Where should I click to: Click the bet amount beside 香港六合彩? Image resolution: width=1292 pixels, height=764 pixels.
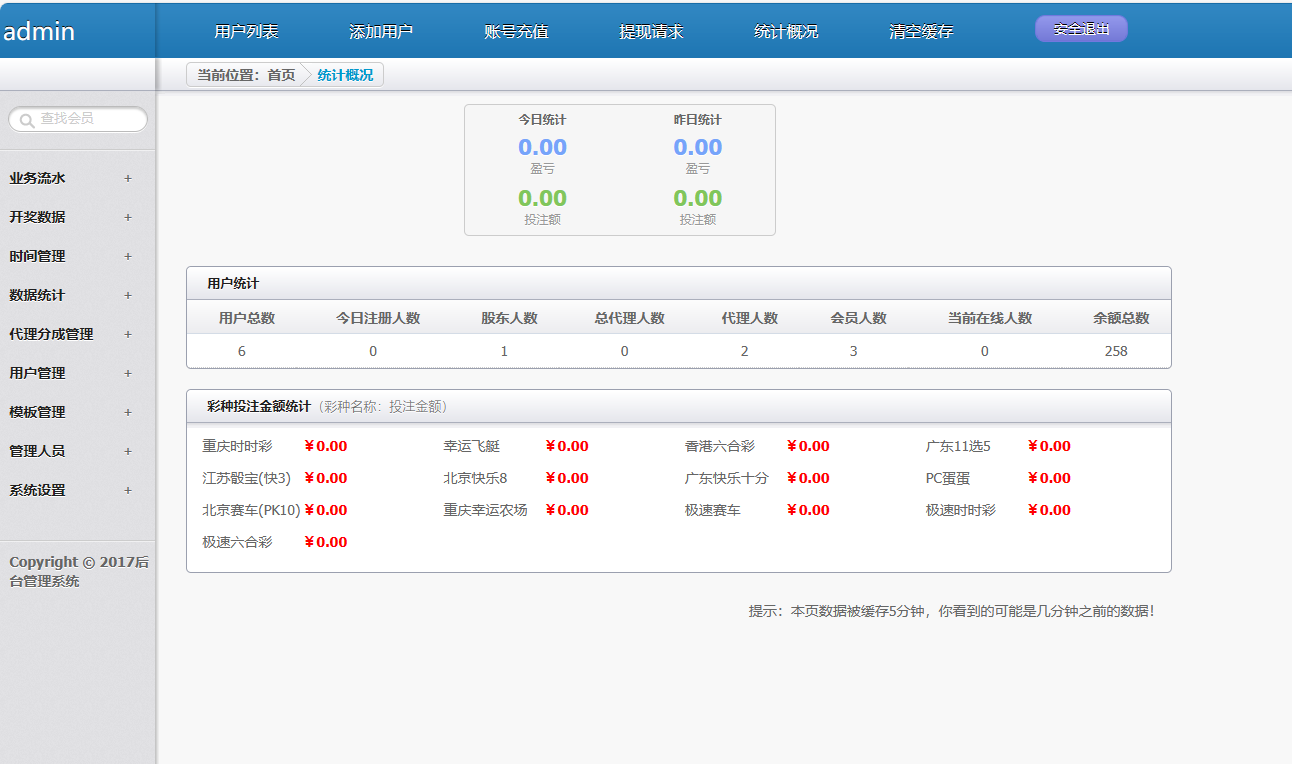(808, 446)
